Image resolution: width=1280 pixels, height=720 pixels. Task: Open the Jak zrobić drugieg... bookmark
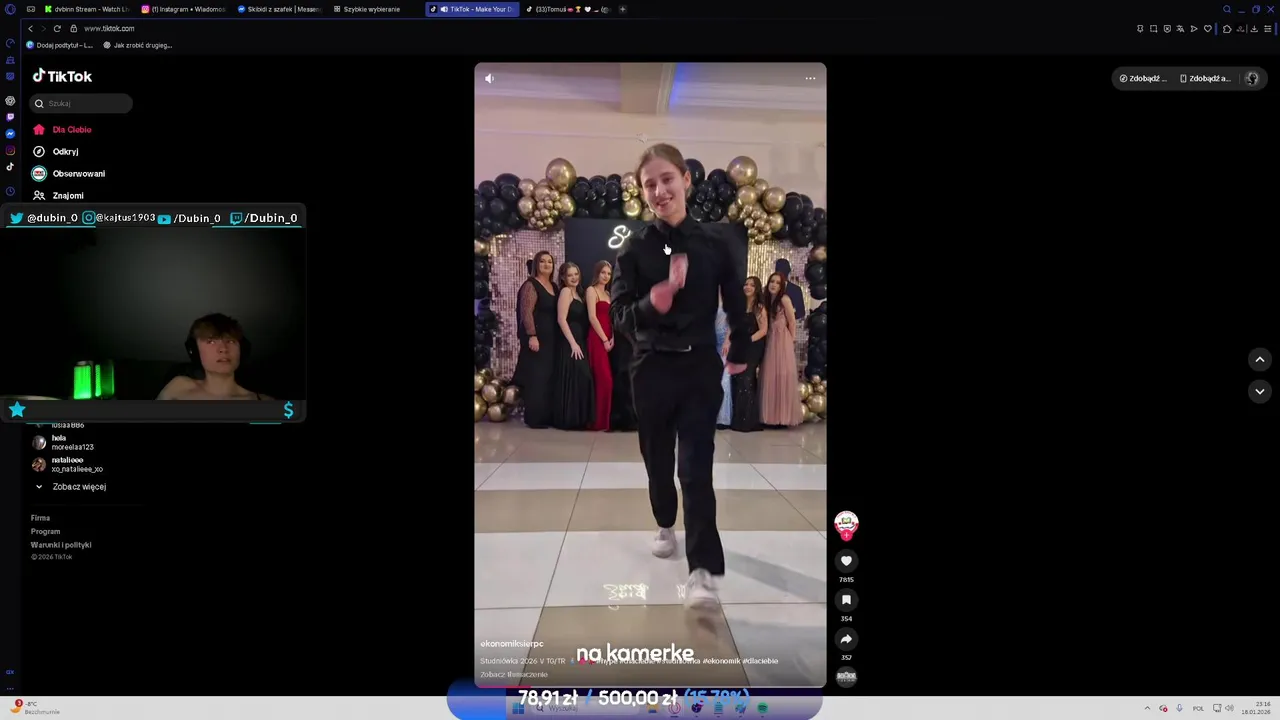pyautogui.click(x=138, y=45)
